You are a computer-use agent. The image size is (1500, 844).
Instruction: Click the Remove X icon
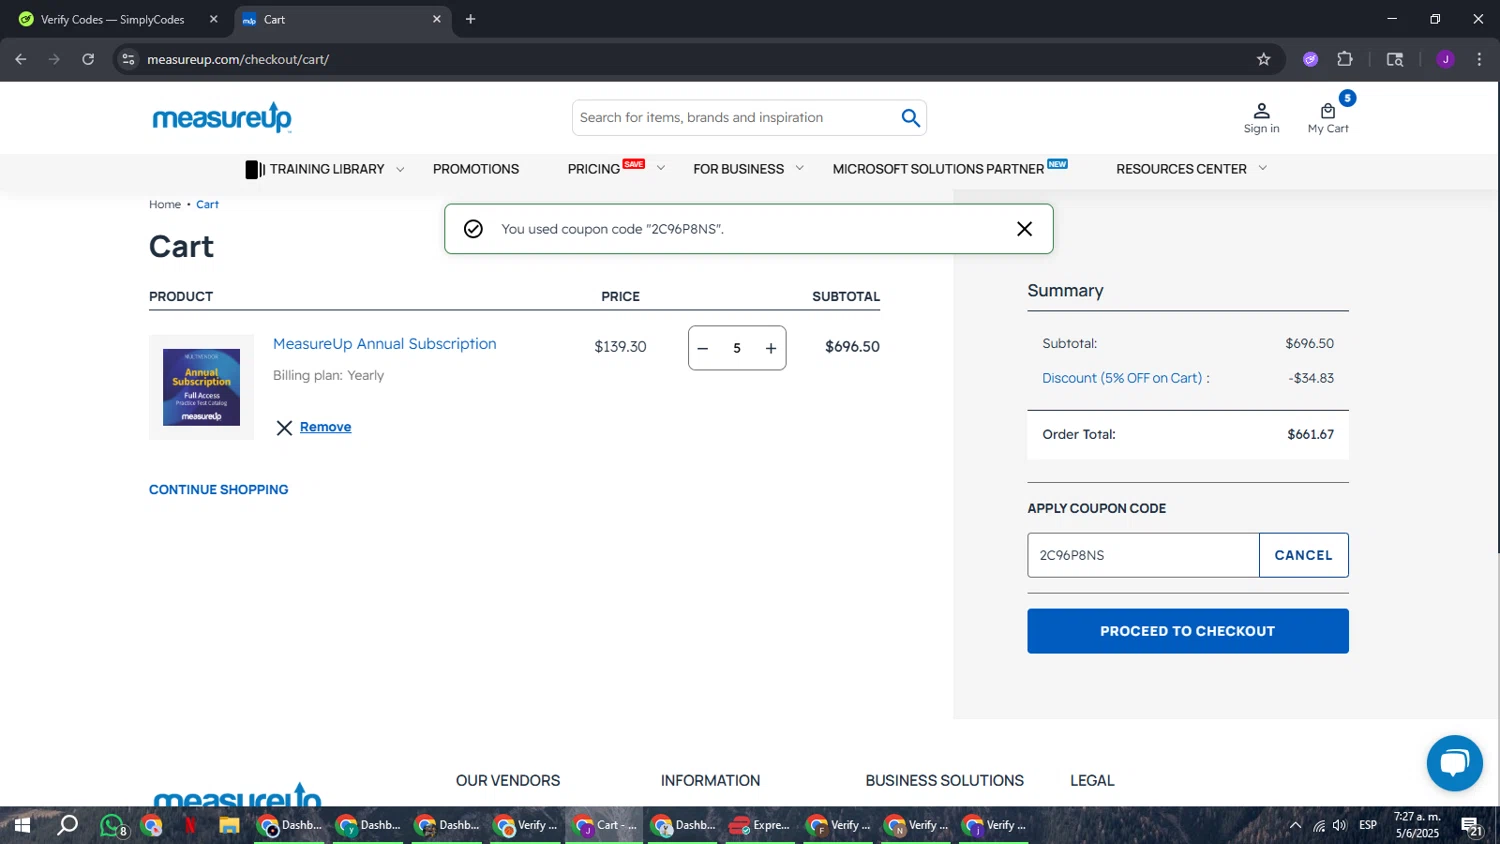(x=284, y=428)
